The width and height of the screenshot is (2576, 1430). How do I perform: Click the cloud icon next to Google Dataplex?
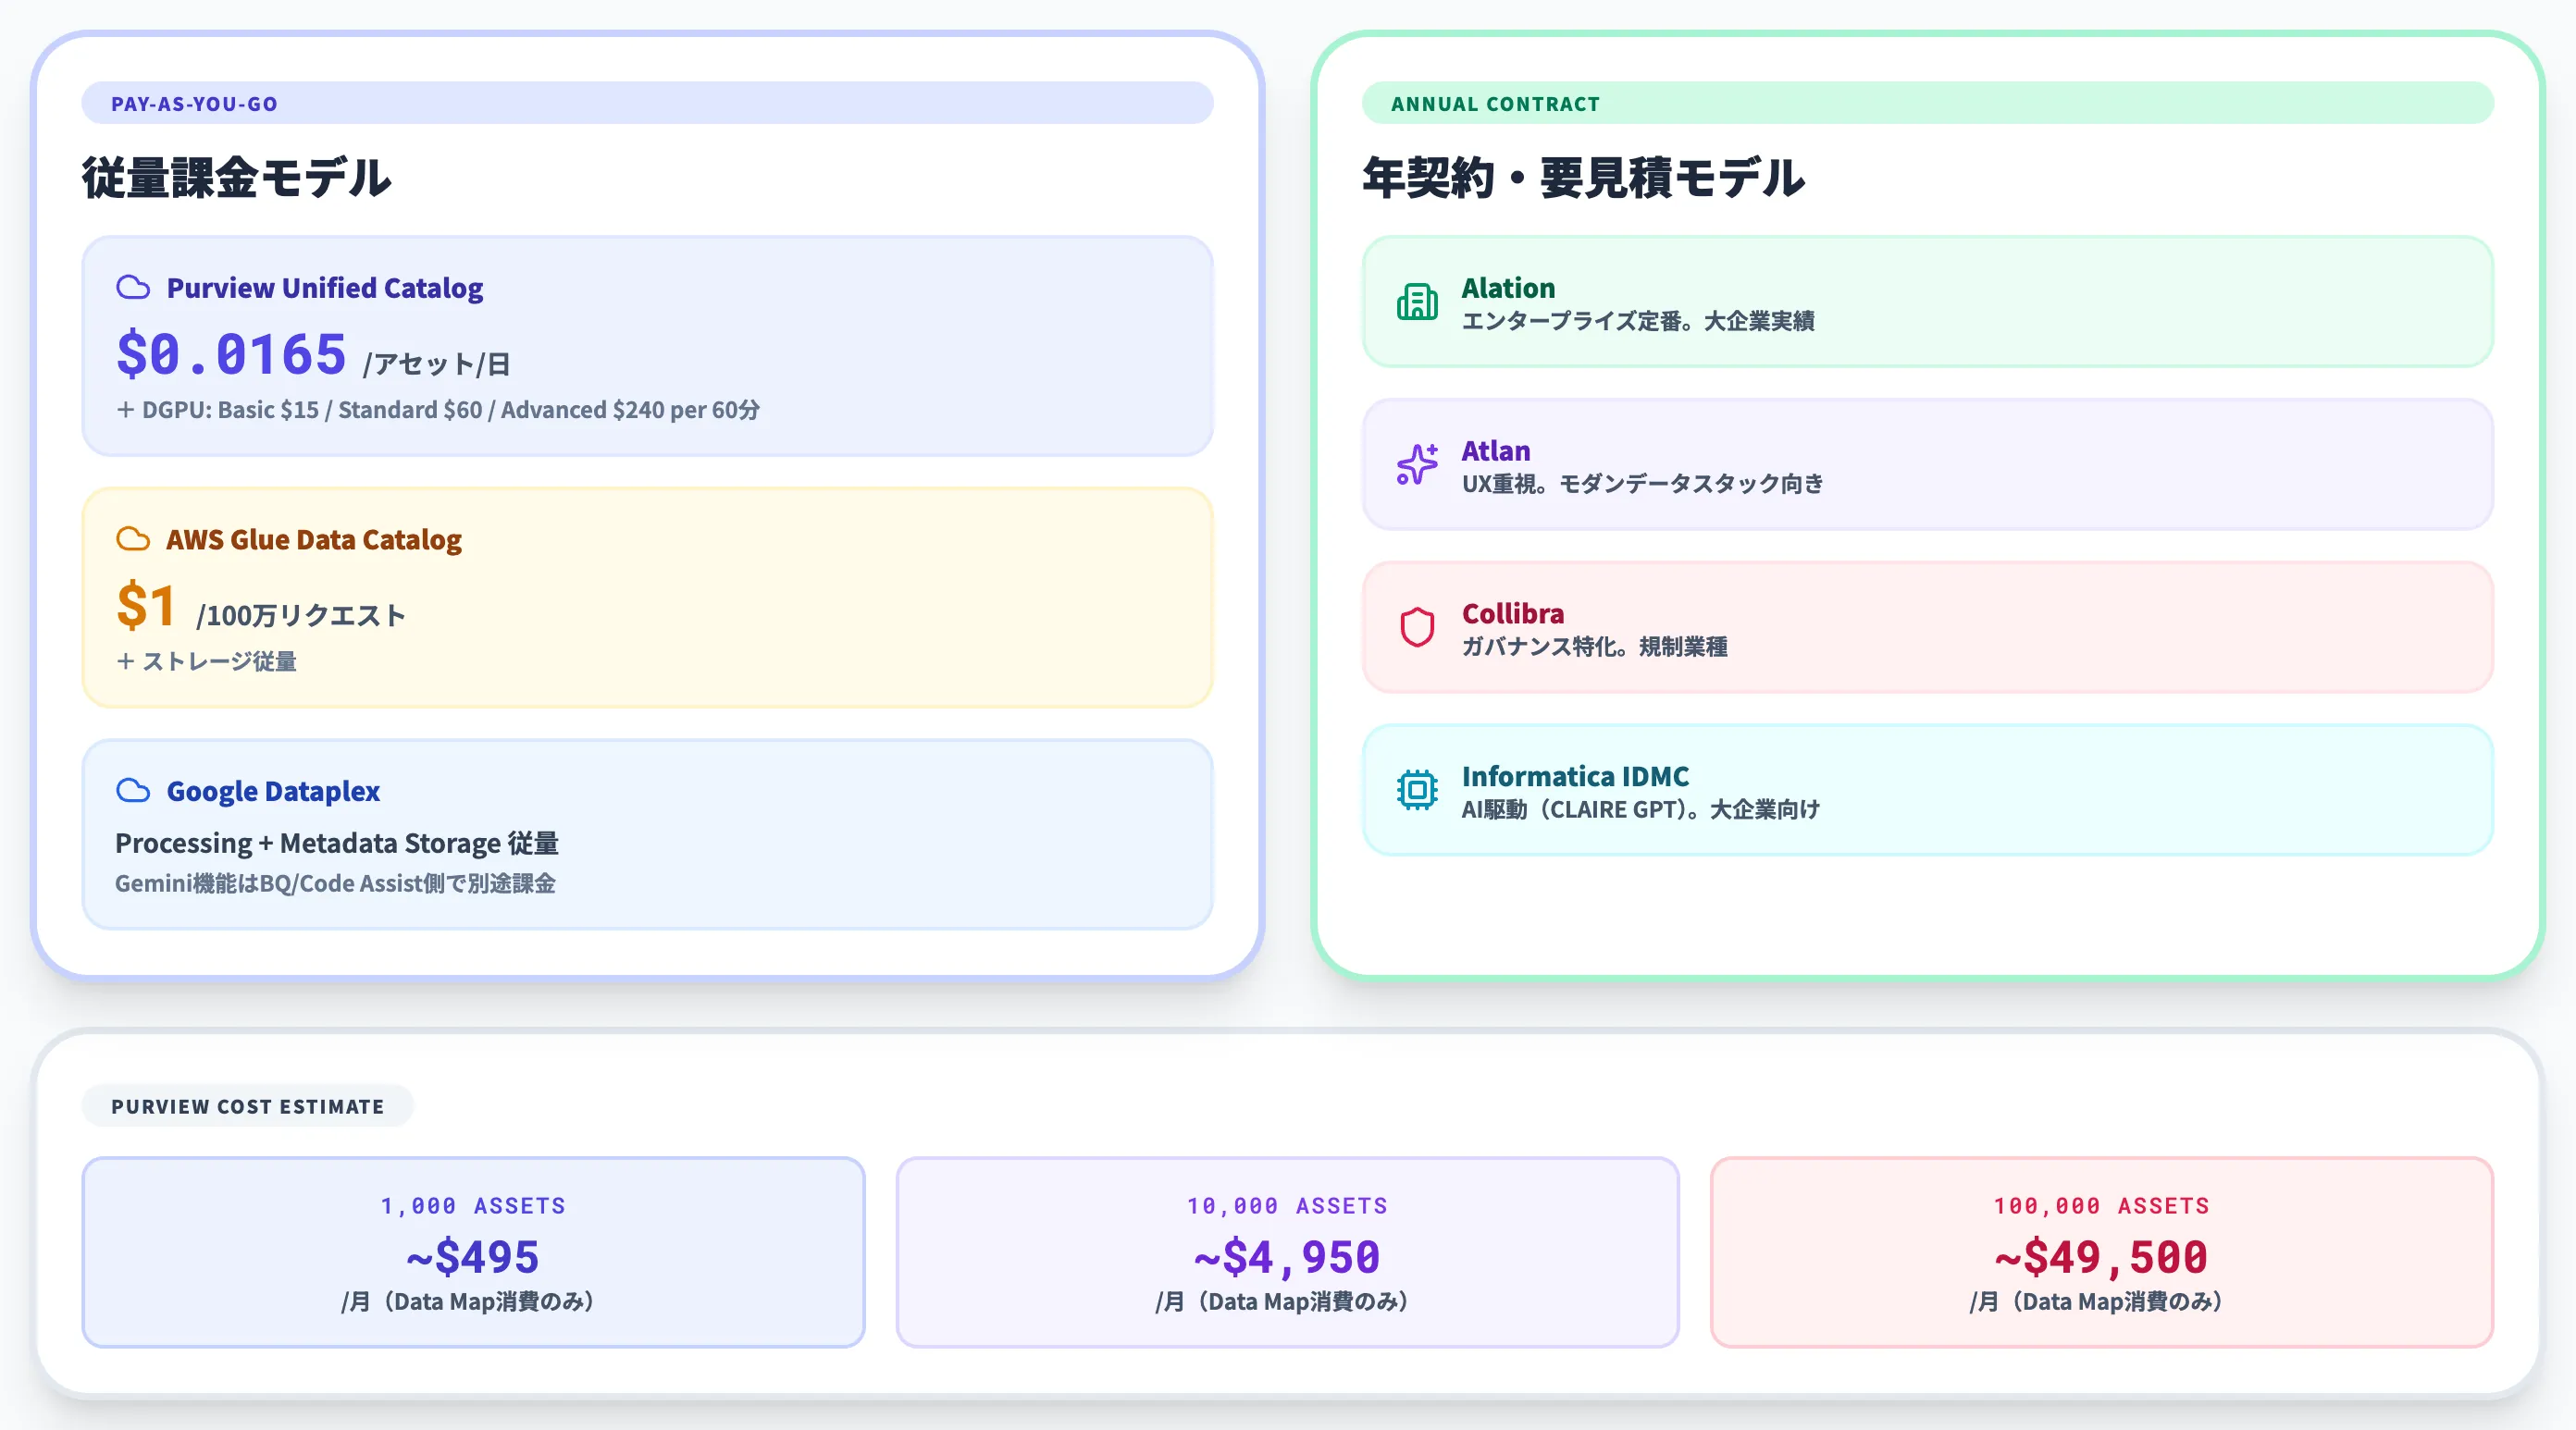click(x=135, y=791)
